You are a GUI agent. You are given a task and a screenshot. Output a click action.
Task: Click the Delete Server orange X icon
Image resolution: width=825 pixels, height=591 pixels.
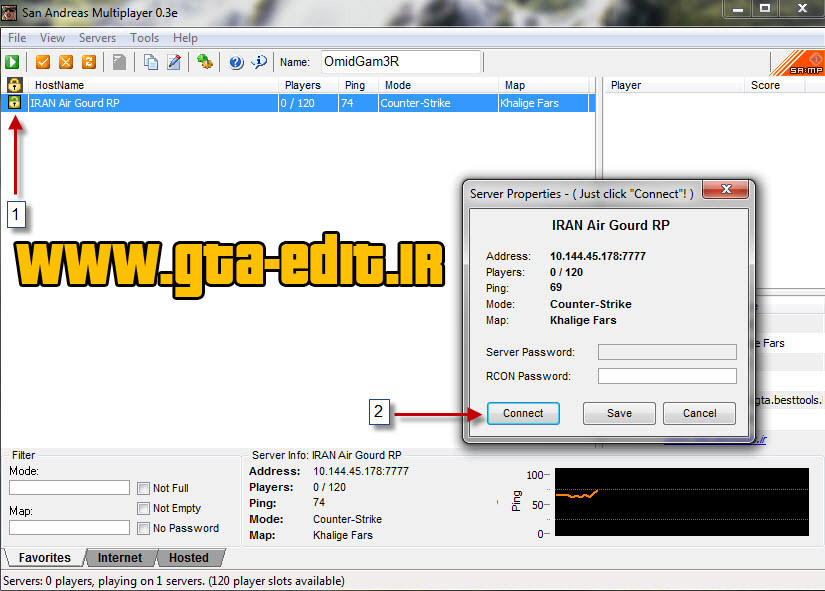[66, 62]
